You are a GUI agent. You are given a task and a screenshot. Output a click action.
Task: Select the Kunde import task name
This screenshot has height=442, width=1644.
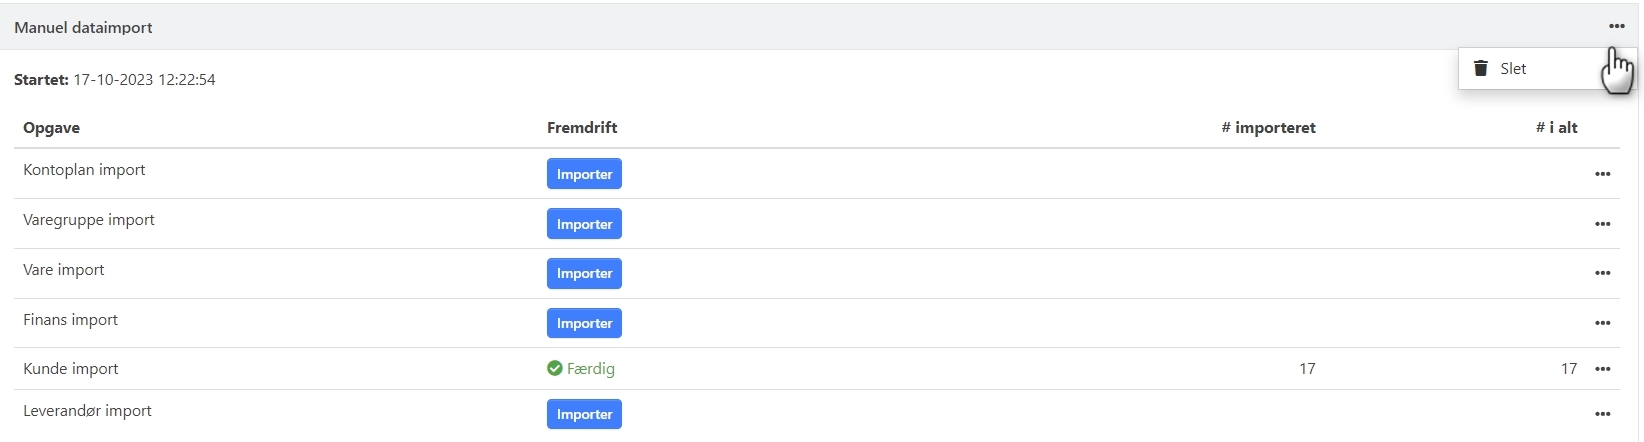pos(70,369)
